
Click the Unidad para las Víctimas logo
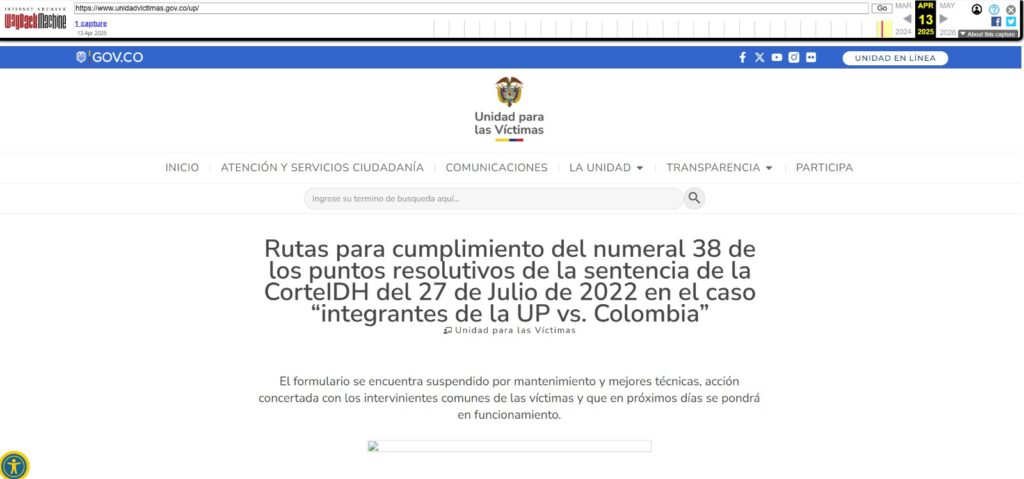[509, 109]
